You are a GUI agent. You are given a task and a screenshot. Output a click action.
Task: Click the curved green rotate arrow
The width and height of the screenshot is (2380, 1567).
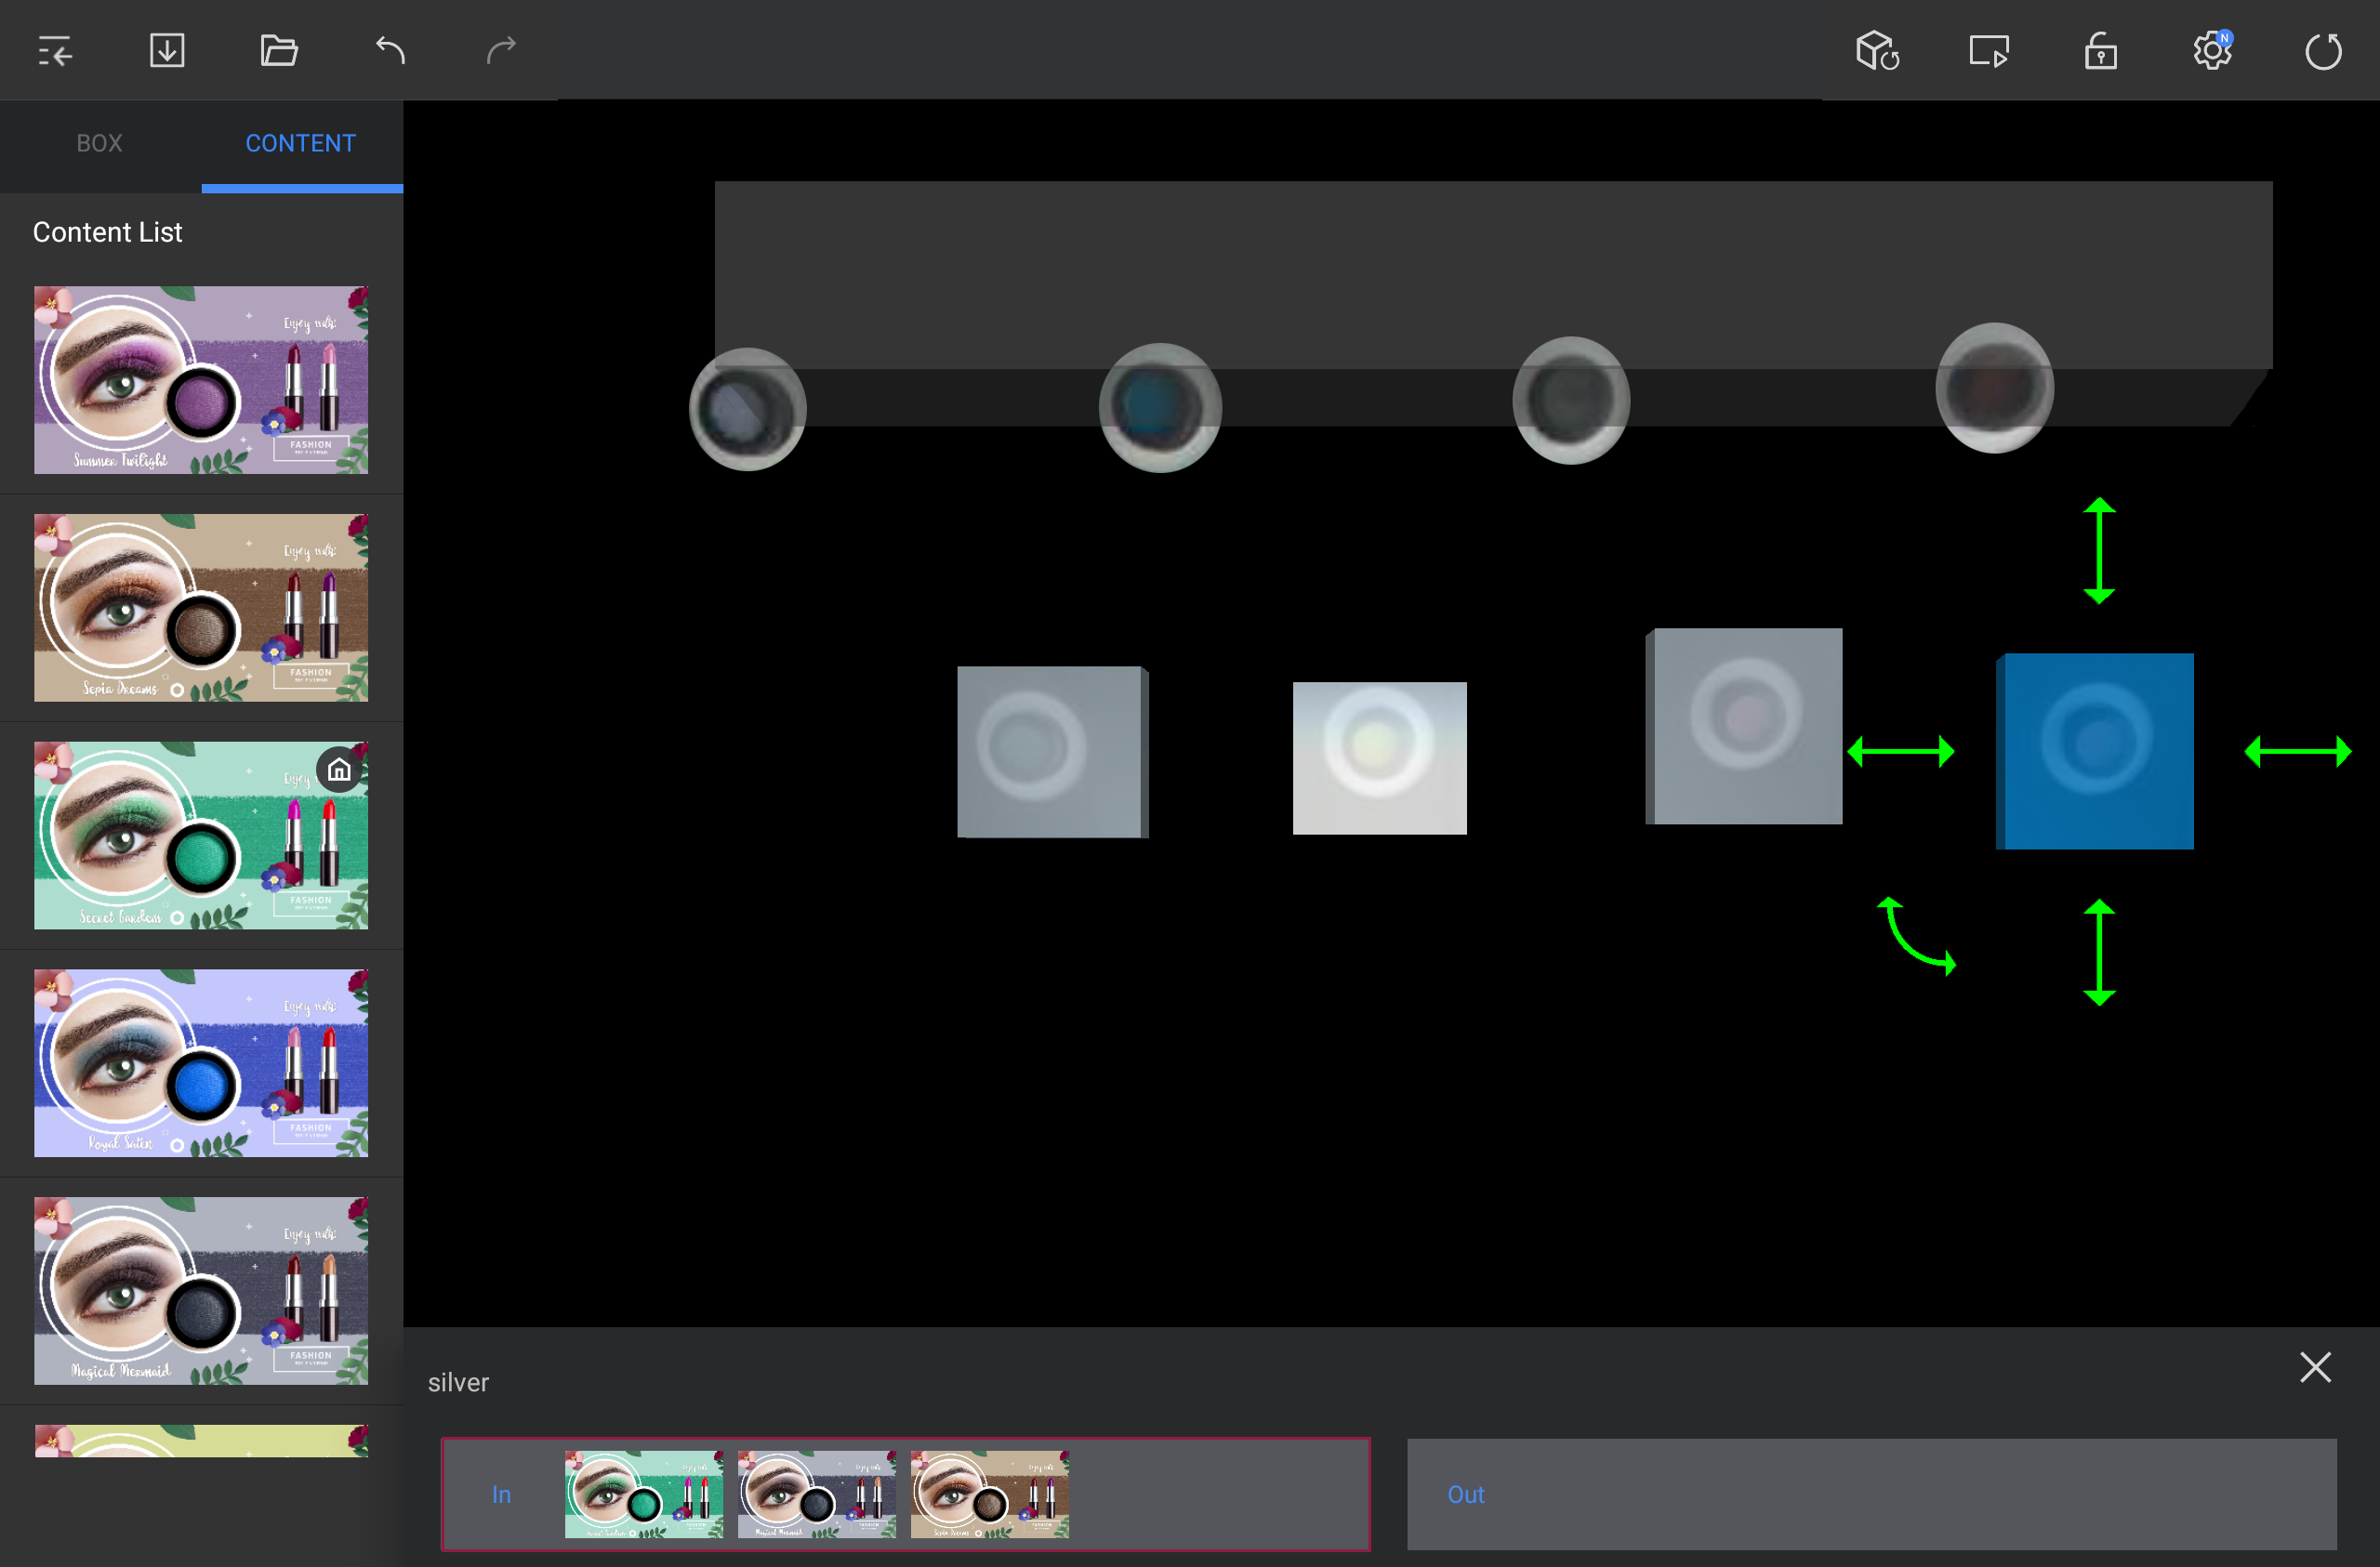1916,936
